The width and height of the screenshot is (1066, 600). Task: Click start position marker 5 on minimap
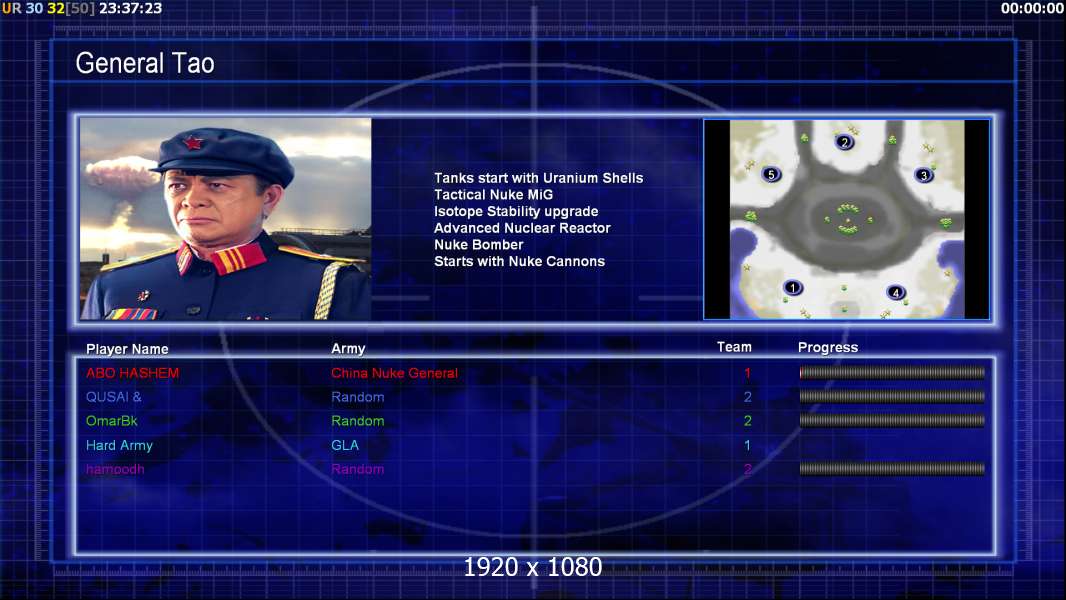(771, 174)
